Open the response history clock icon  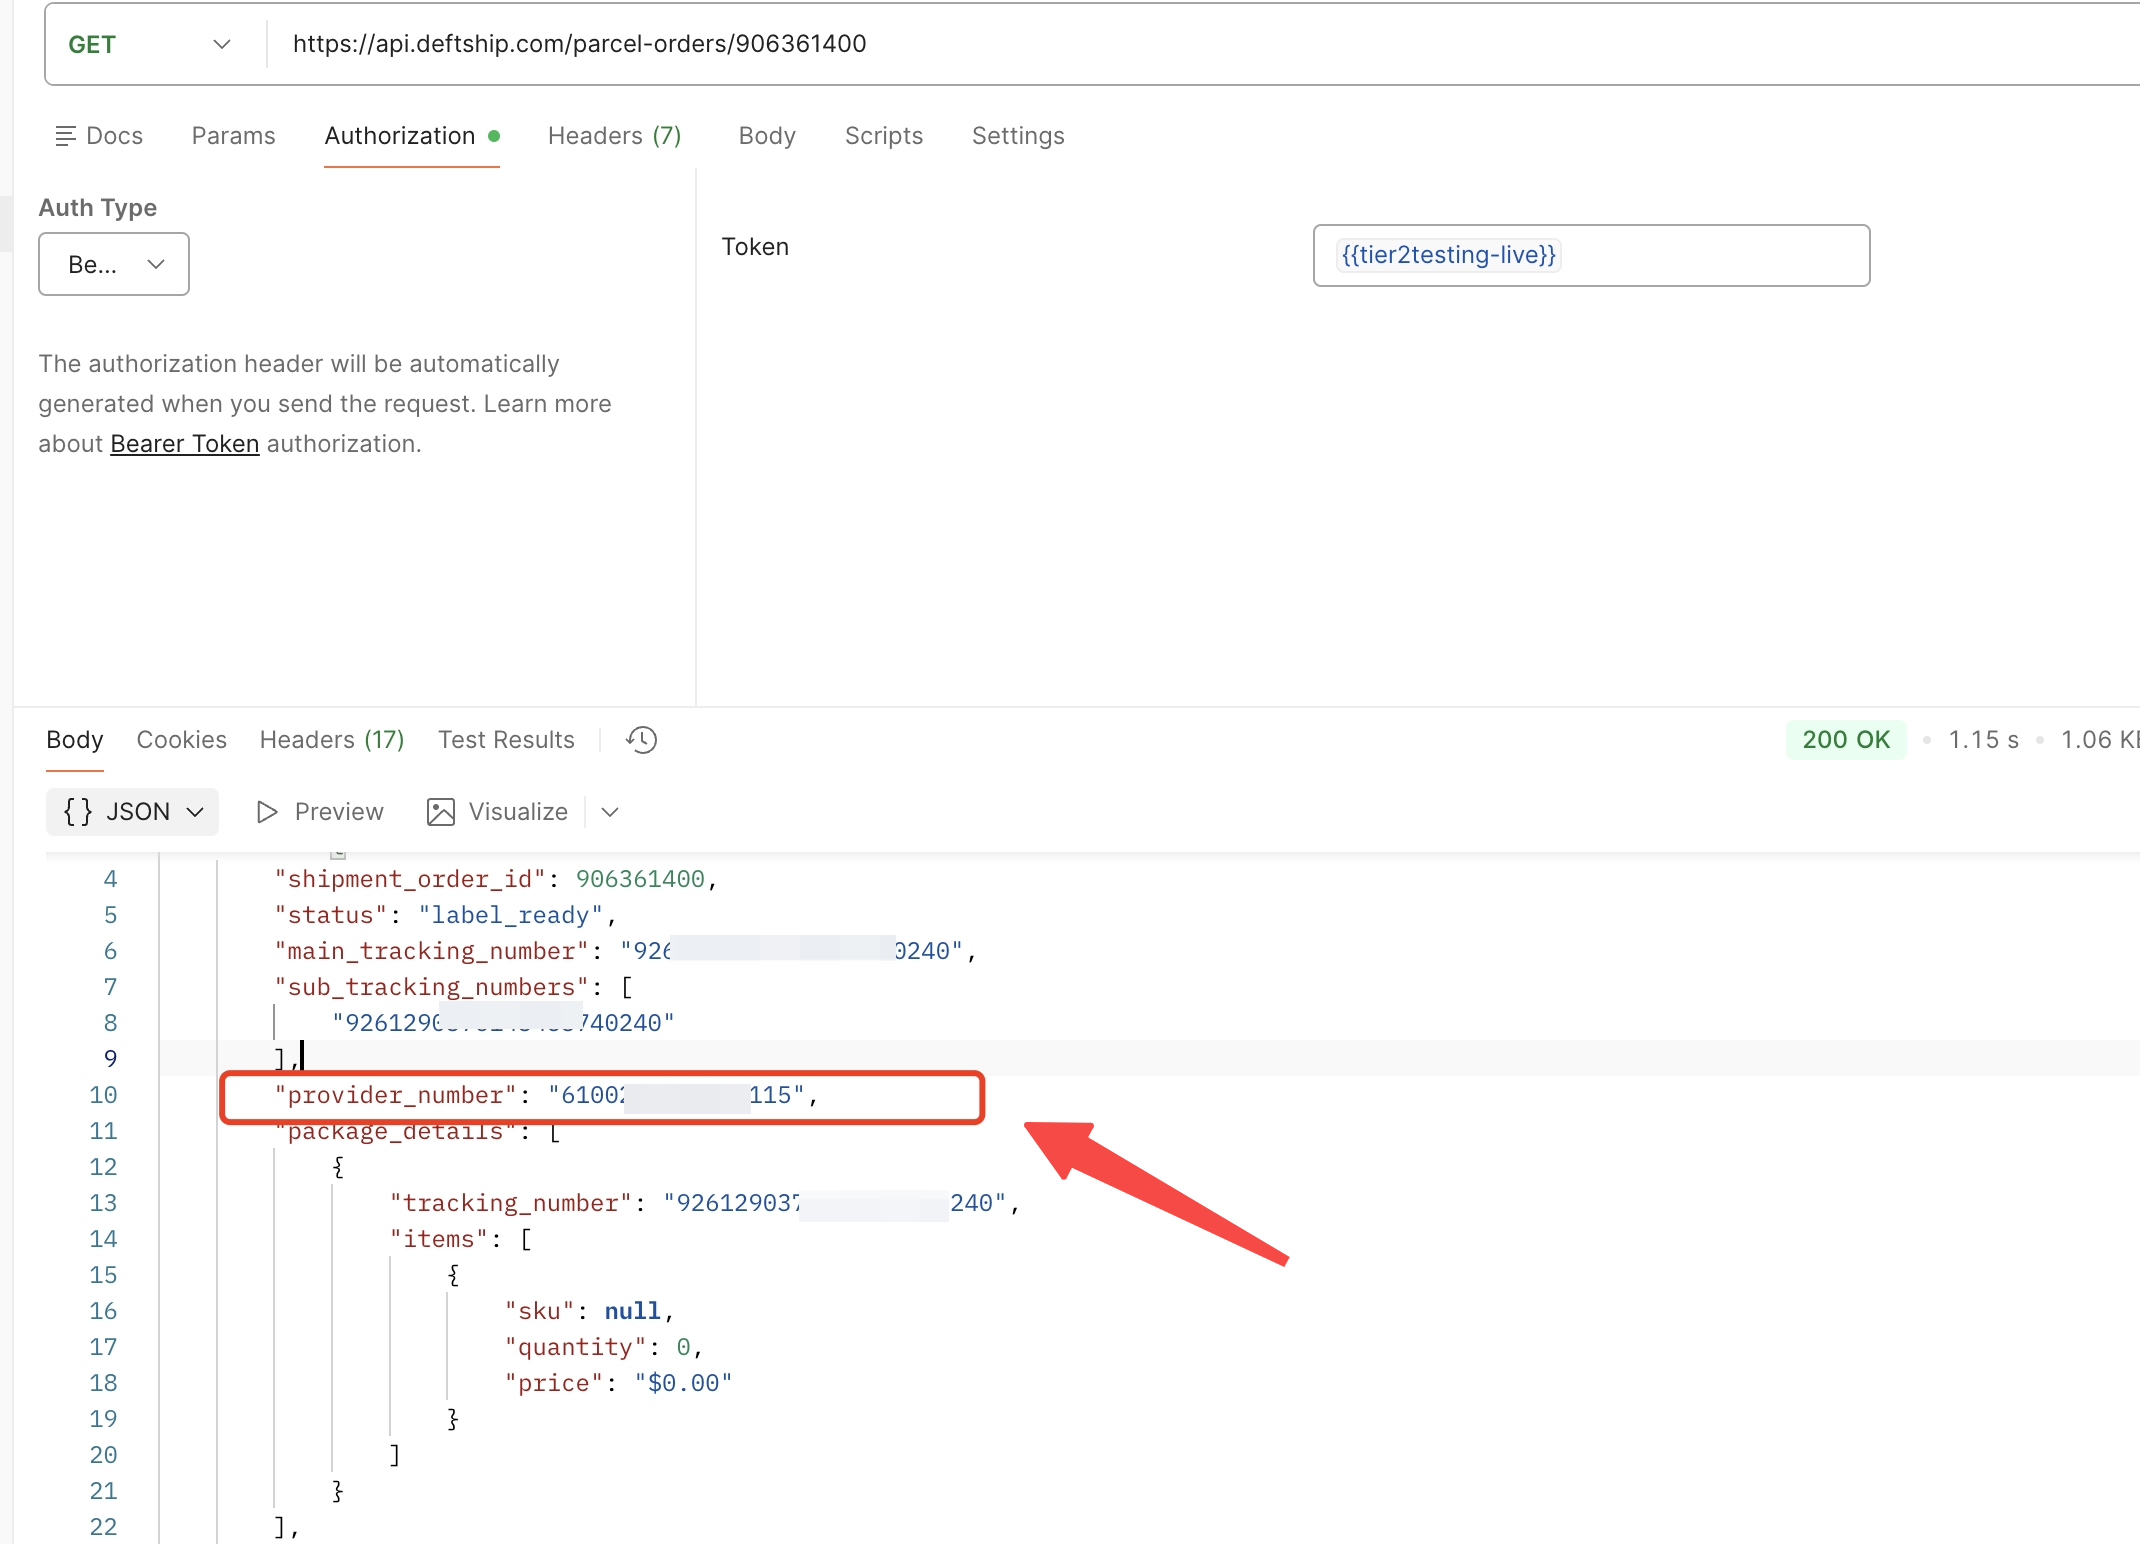[x=641, y=740]
